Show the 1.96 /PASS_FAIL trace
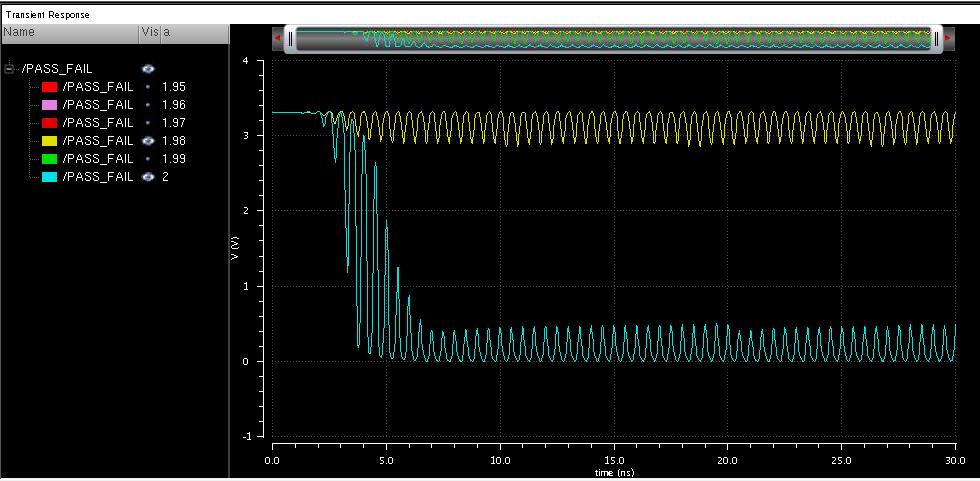980x481 pixels. 148,104
